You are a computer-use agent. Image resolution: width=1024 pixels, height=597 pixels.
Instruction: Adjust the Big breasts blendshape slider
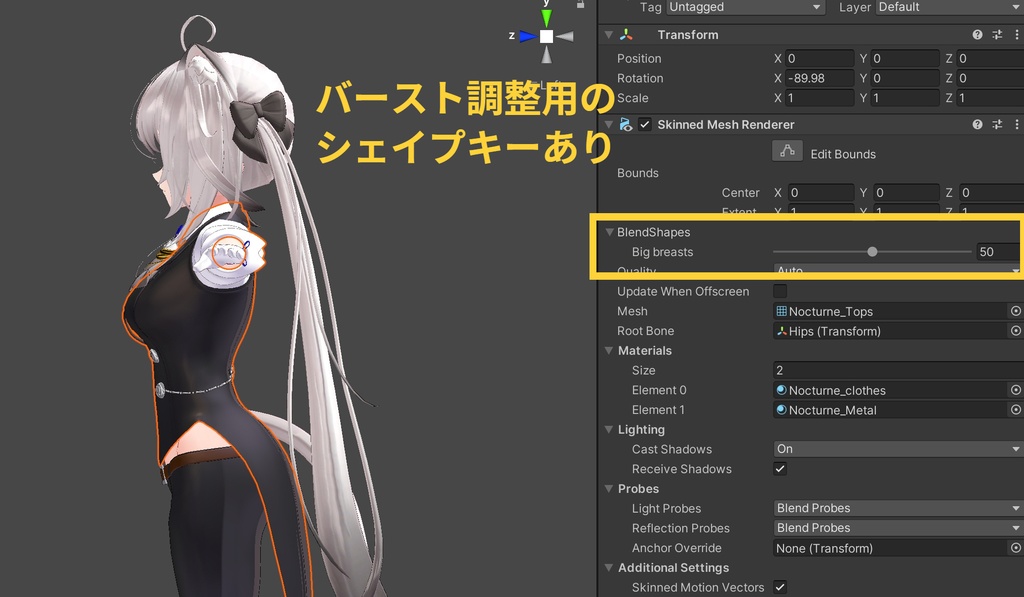click(872, 251)
